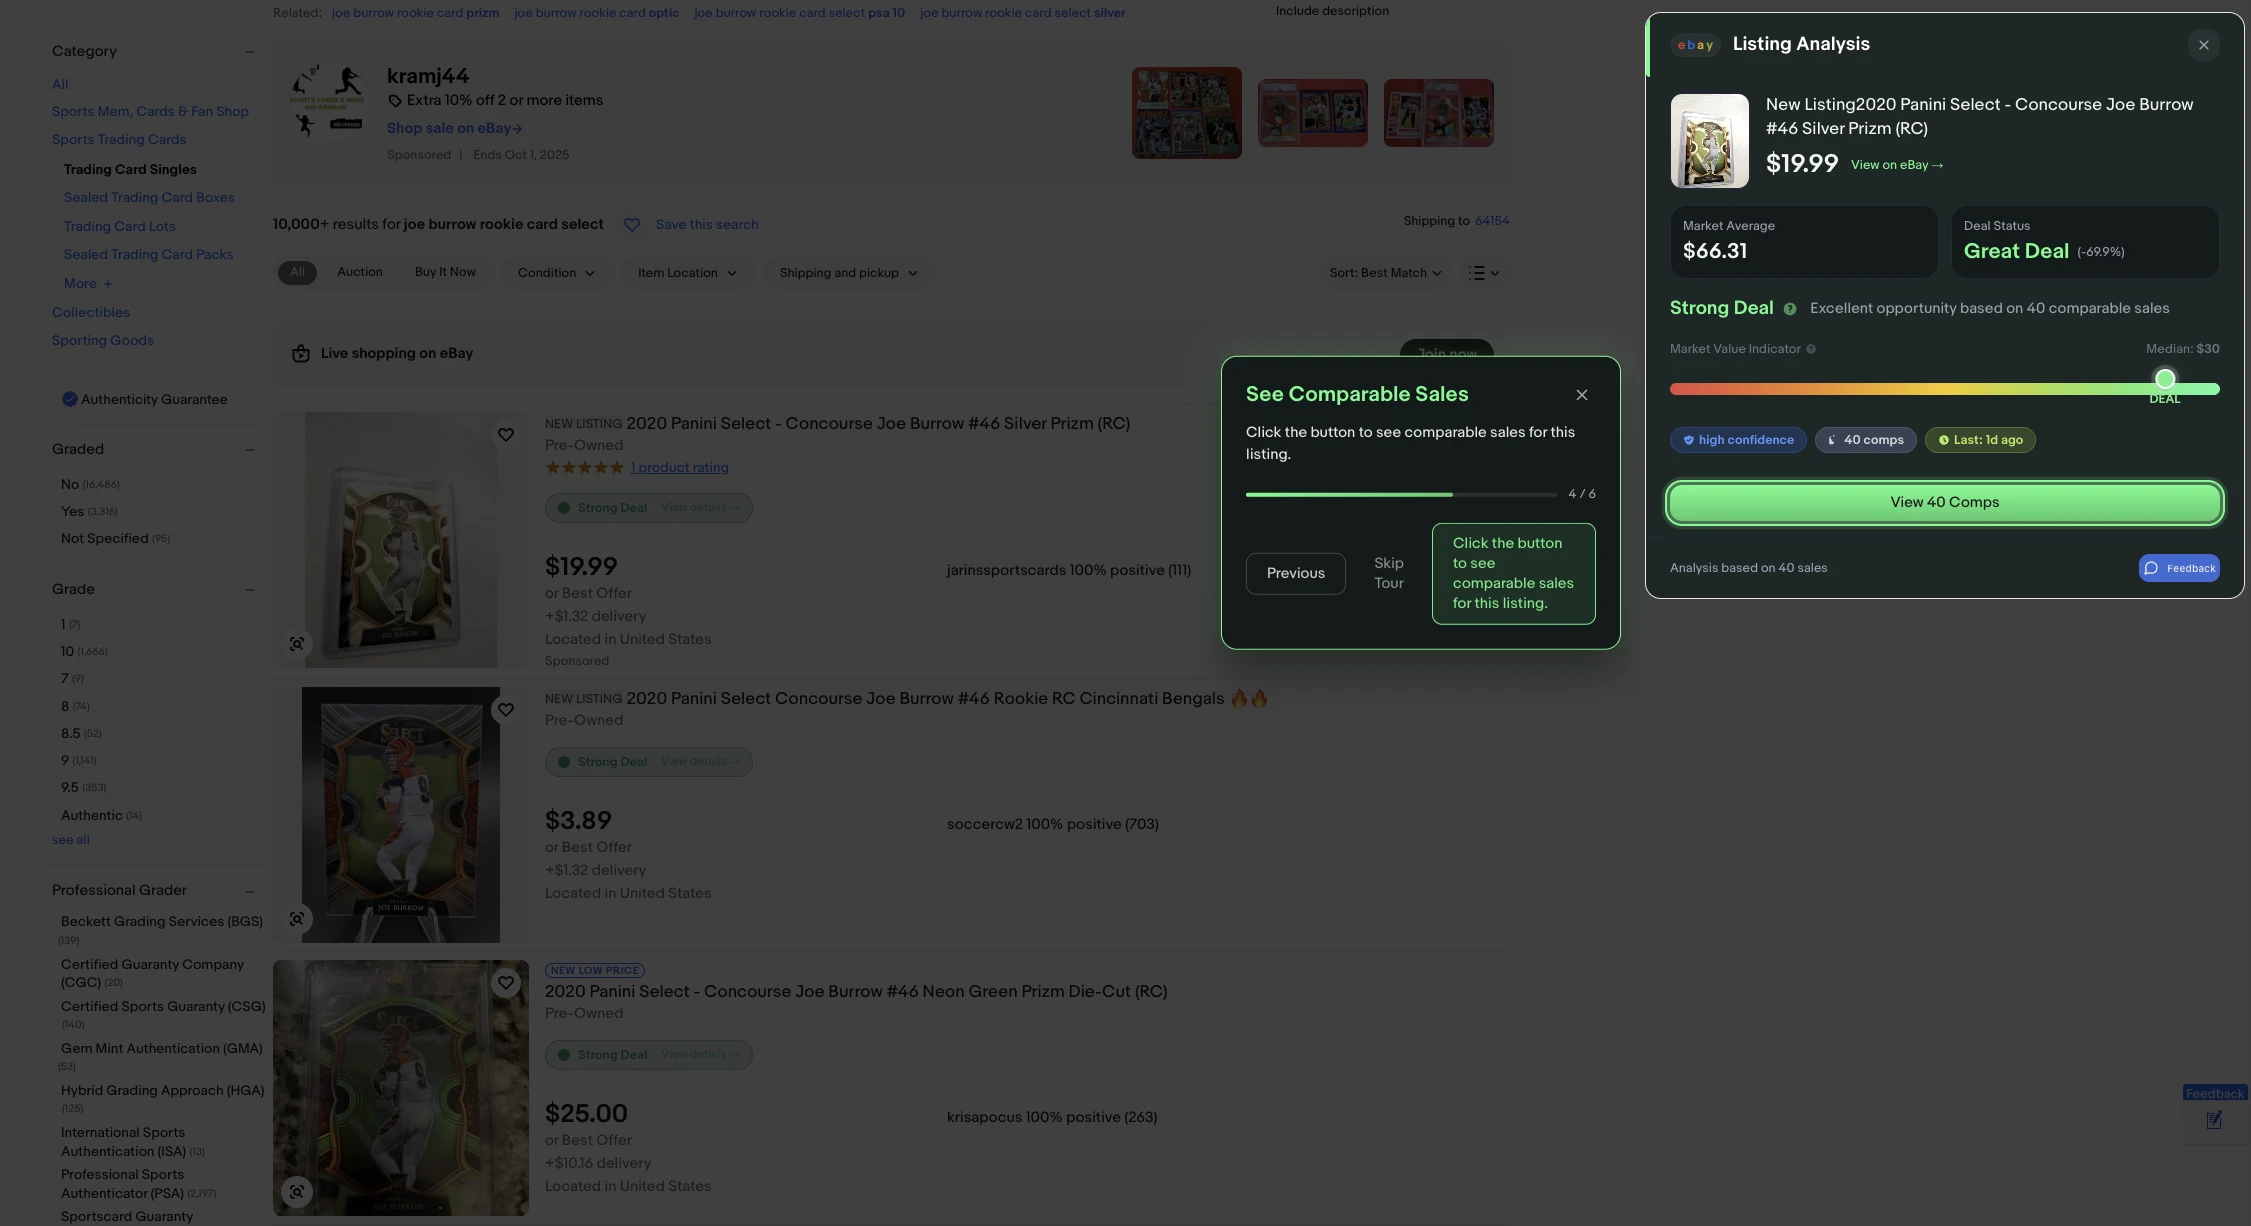Select the Buy It Now tab
The width and height of the screenshot is (2251, 1226).
coord(445,272)
